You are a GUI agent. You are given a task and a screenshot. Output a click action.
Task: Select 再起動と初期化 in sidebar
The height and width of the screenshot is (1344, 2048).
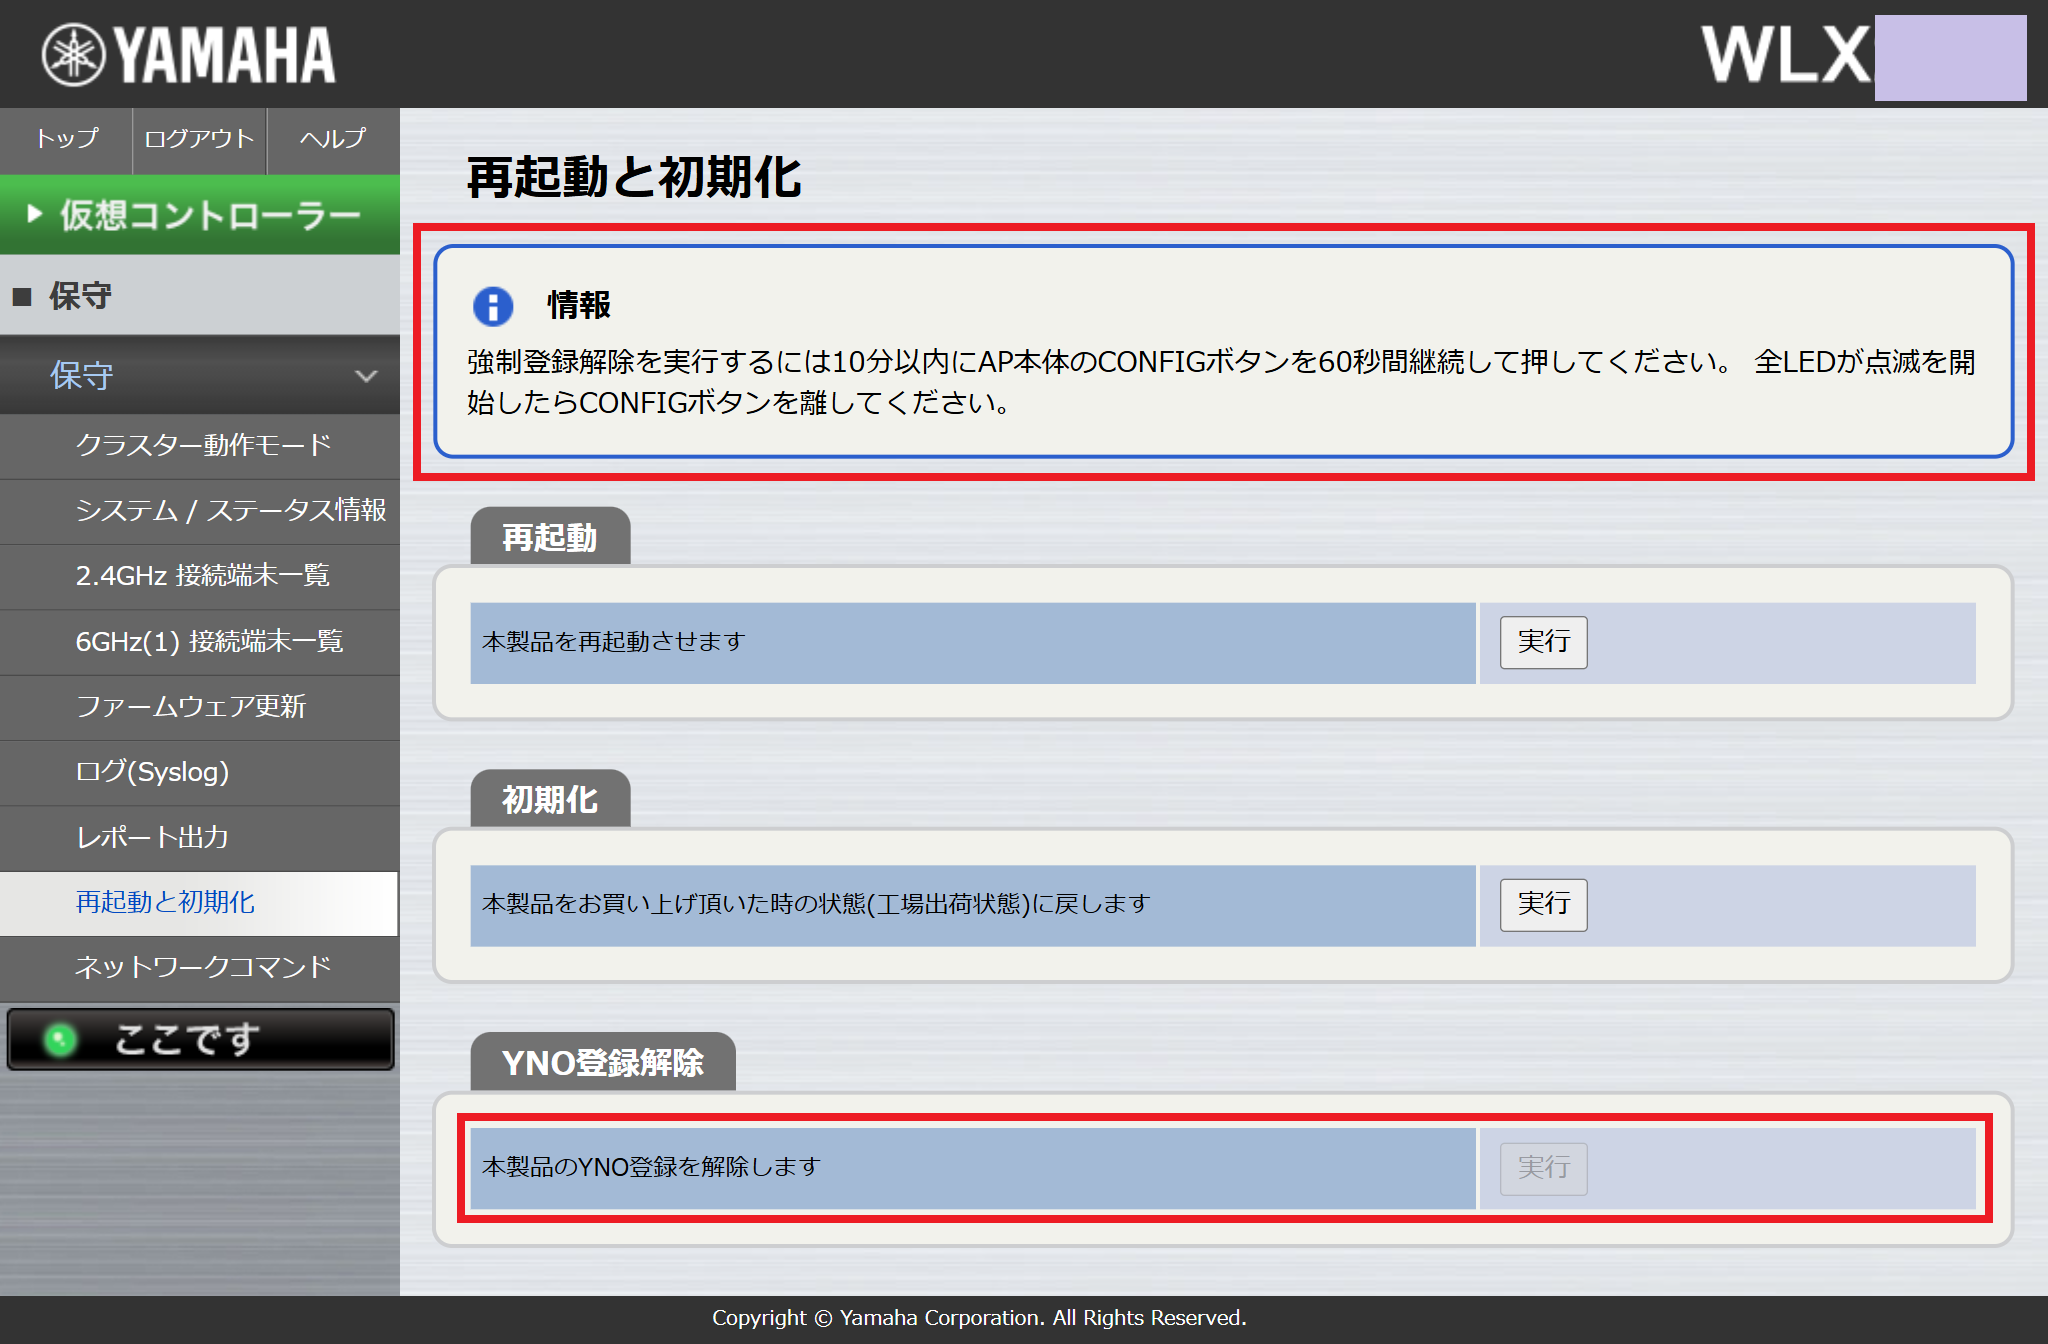tap(200, 903)
